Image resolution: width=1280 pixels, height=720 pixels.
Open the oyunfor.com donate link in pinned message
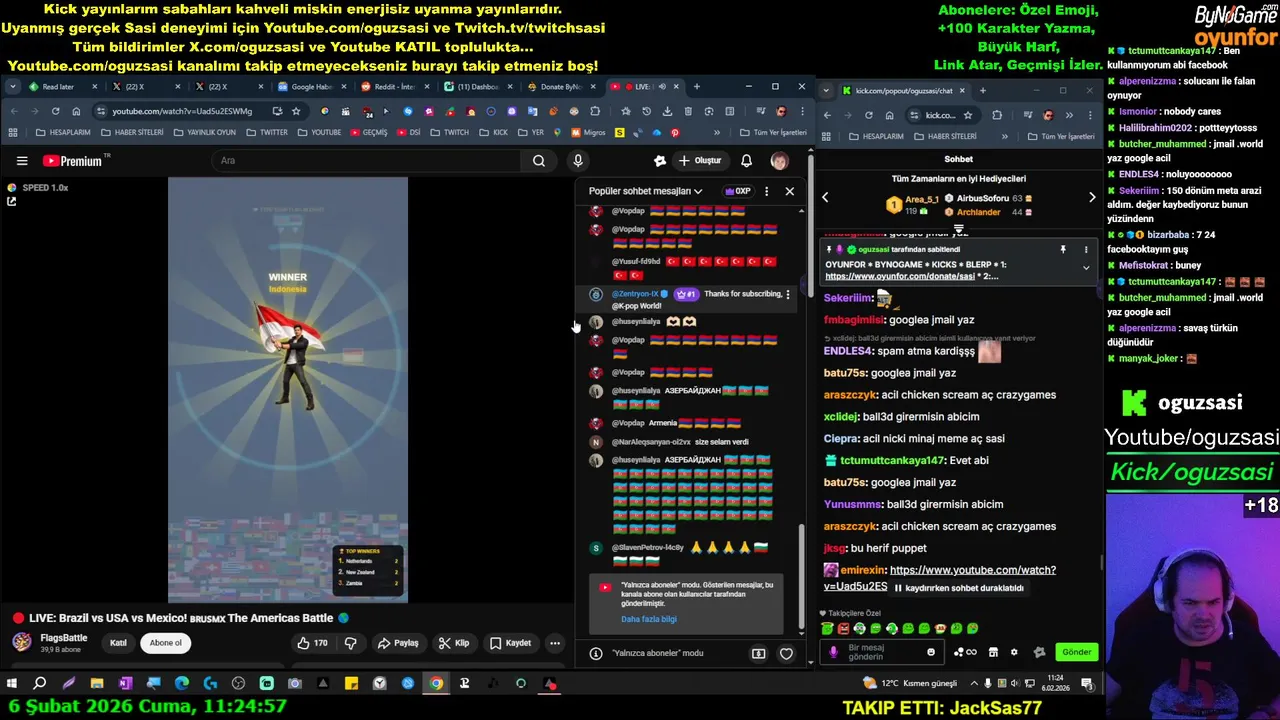[899, 276]
